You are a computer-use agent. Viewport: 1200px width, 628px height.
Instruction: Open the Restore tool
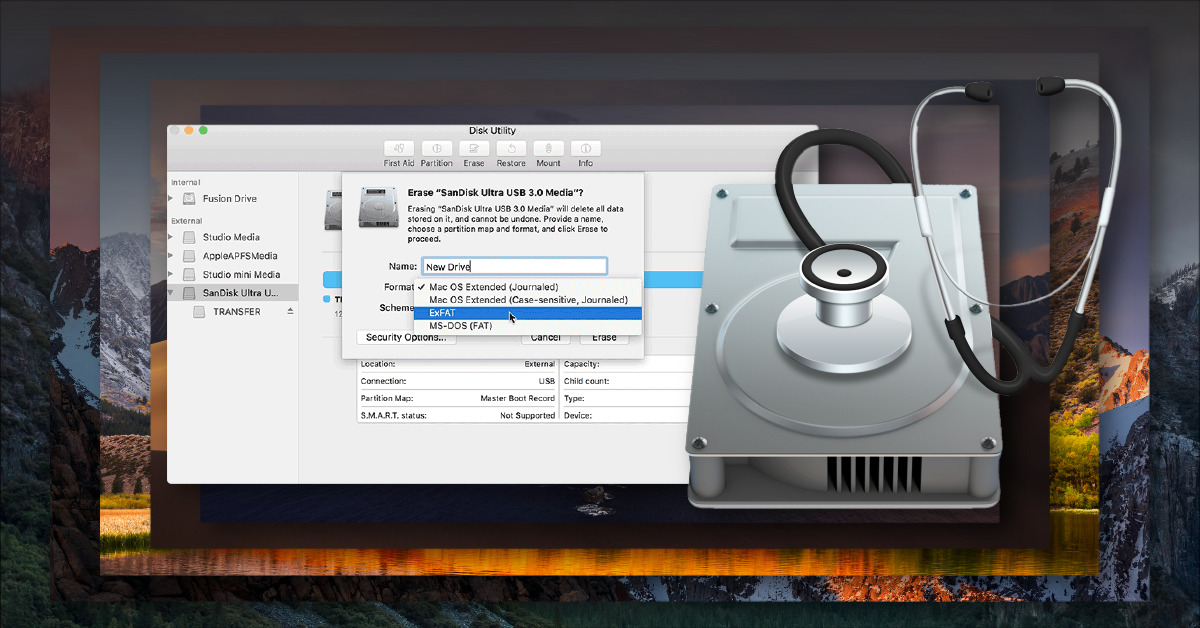[510, 153]
